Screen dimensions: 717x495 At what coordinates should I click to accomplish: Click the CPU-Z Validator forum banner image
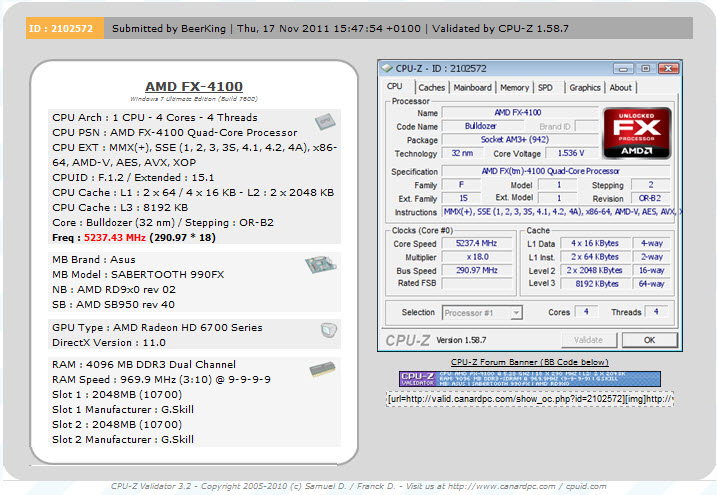[530, 379]
